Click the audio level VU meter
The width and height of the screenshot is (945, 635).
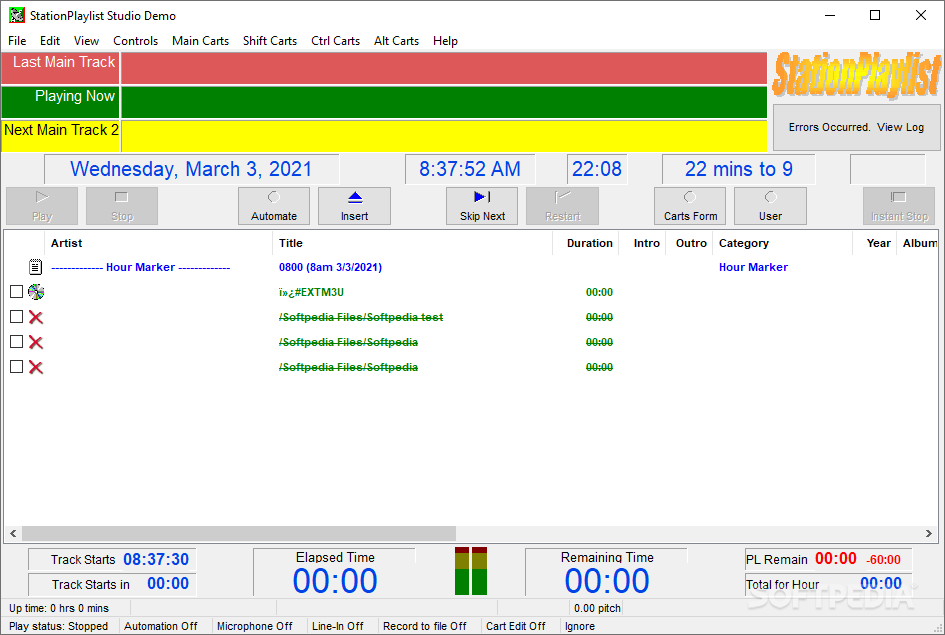pos(471,571)
